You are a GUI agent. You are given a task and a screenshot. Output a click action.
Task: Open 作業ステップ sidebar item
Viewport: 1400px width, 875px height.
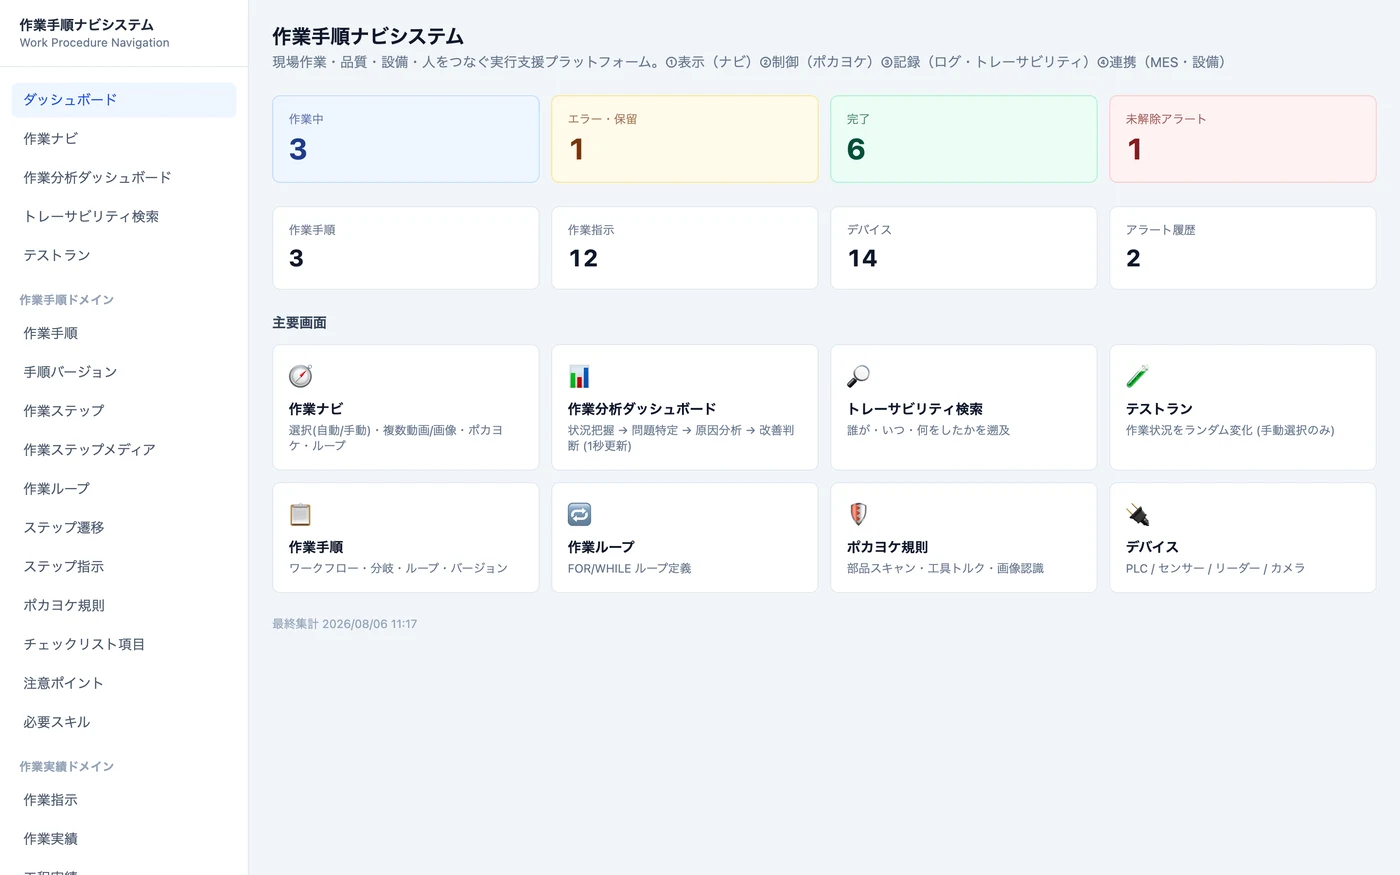pyautogui.click(x=124, y=412)
